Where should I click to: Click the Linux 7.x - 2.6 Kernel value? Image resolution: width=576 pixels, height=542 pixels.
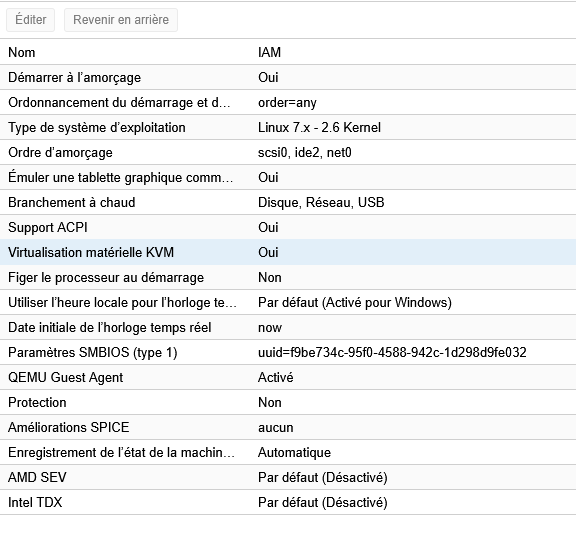point(319,128)
